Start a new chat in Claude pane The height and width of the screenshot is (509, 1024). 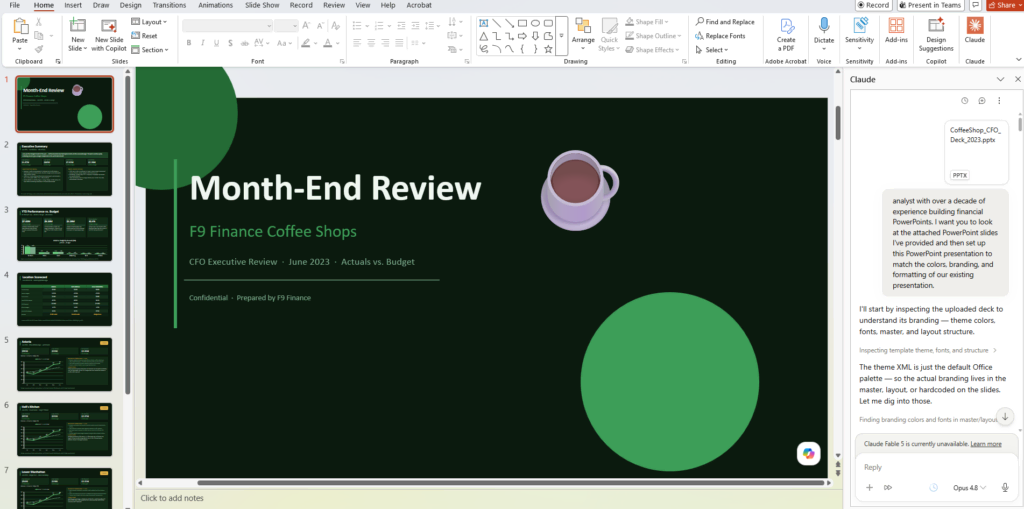982,101
